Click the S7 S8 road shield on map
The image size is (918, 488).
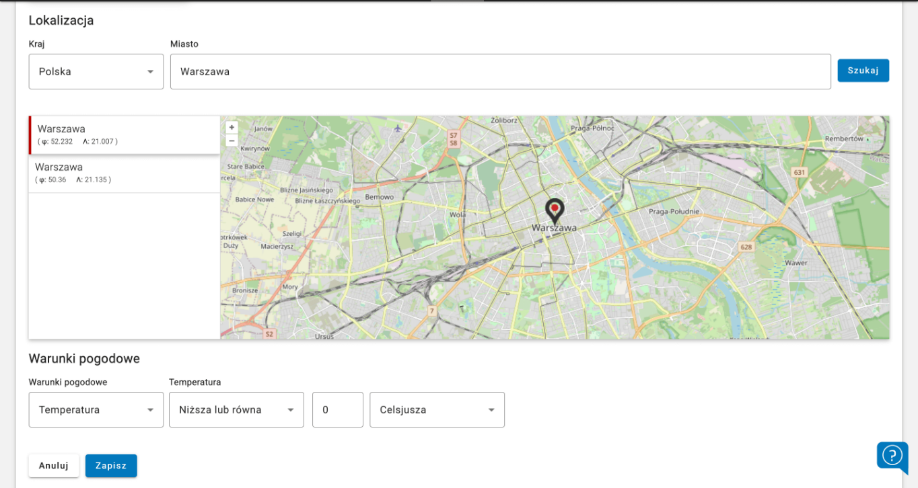[453, 139]
